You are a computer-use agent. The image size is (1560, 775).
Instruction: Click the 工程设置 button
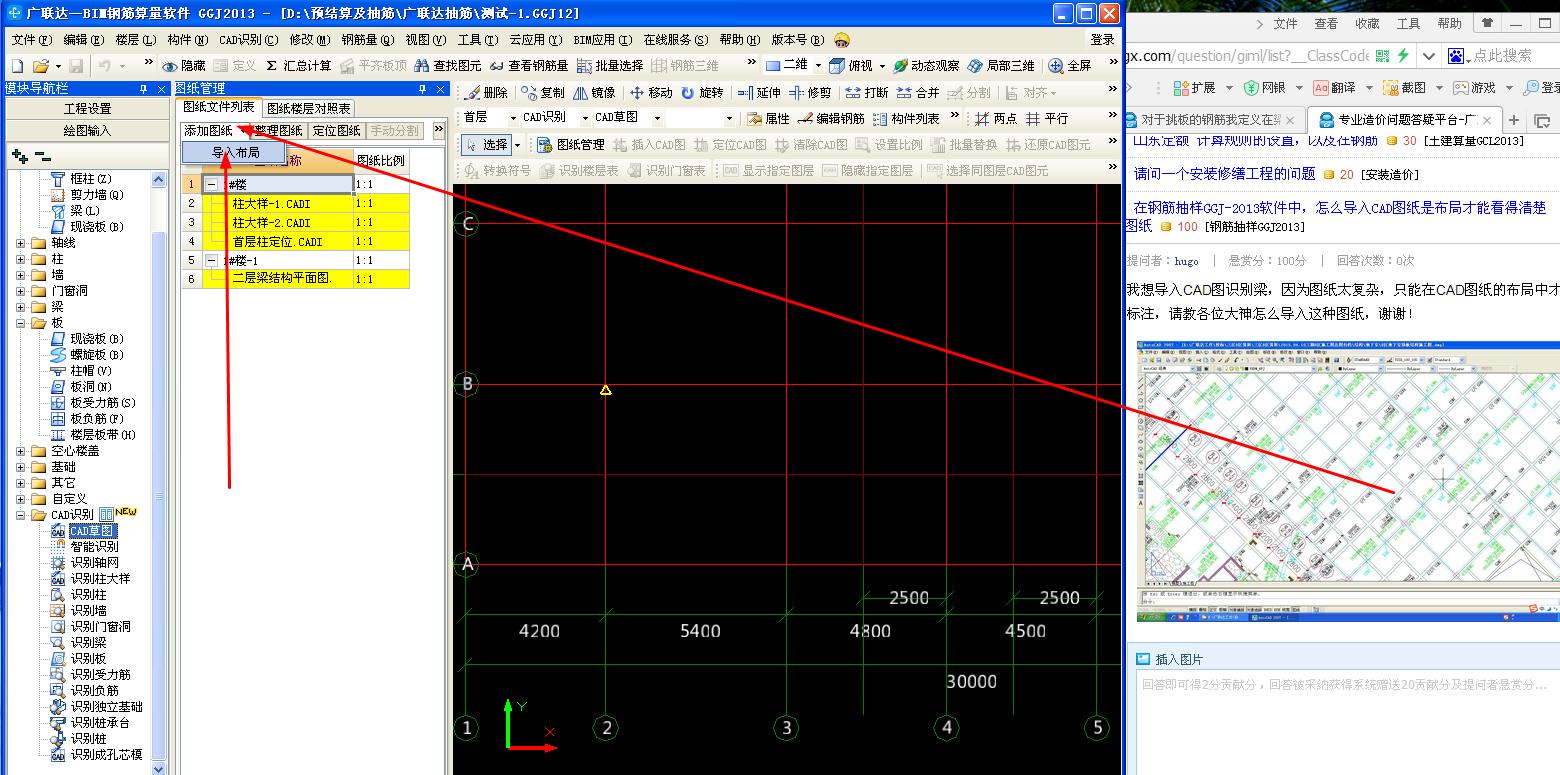coord(88,108)
